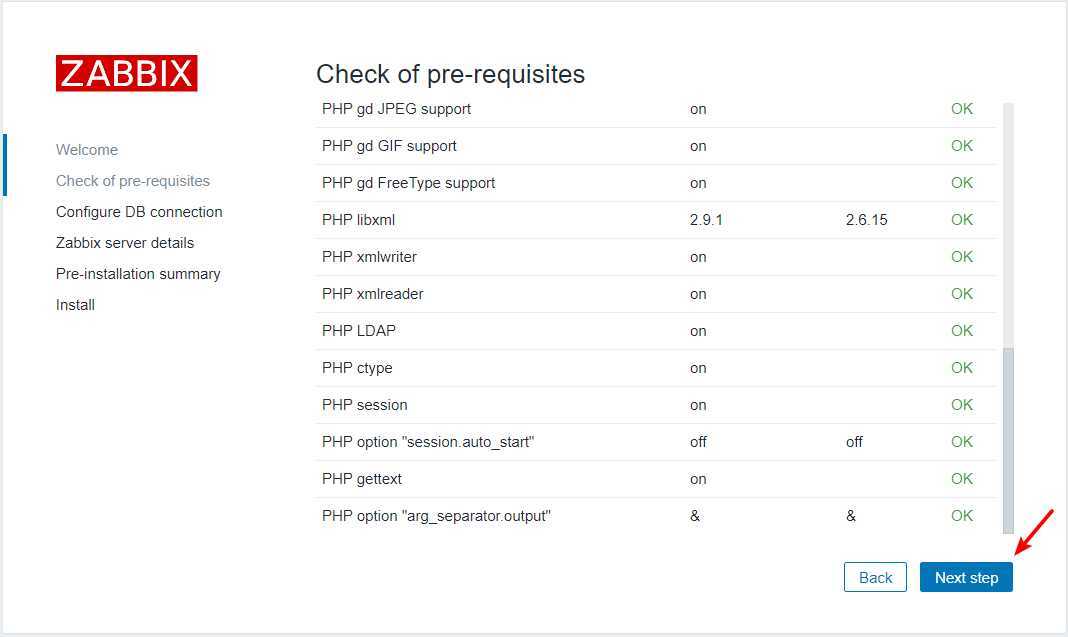Viewport: 1068px width, 637px height.
Task: Open Configure DB connection step
Action: 139,212
